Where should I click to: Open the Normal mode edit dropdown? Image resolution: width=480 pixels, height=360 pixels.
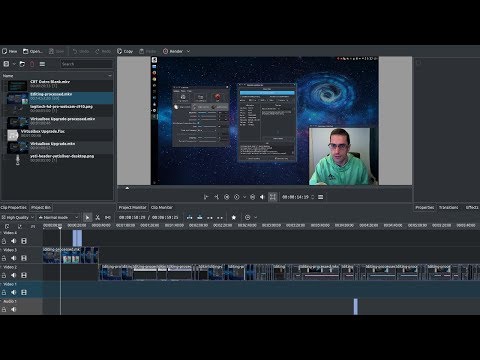pos(58,217)
